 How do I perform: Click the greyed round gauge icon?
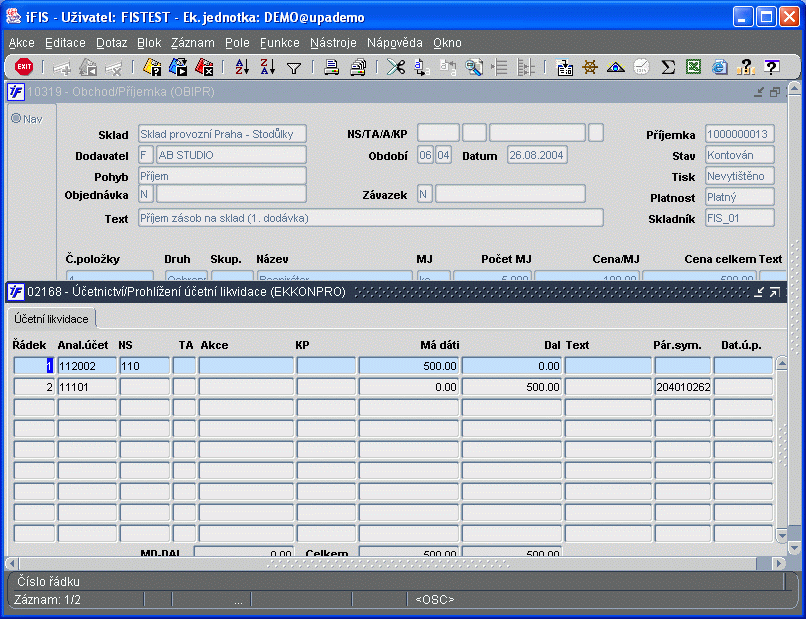642,67
